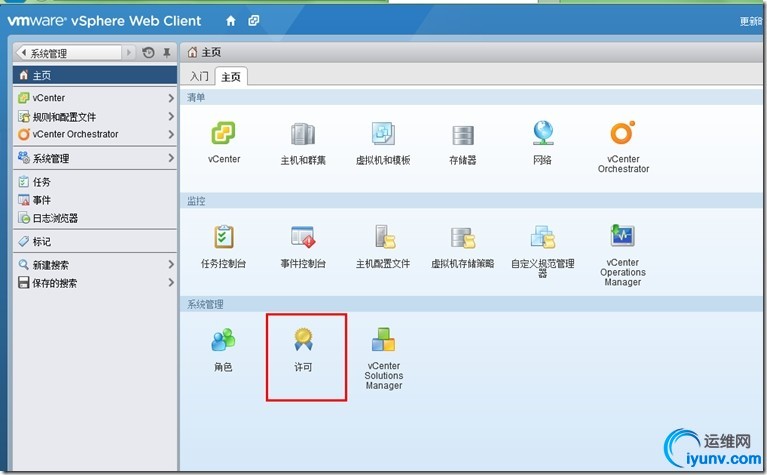The image size is (767, 475).
Task: Open vCenter Solutions Manager icon
Action: pyautogui.click(x=384, y=339)
